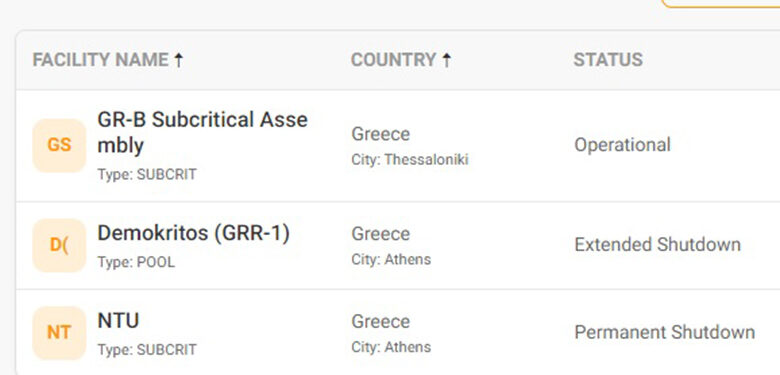Image resolution: width=780 pixels, height=375 pixels.
Task: Click City: Thessaloniki text
Action: tap(410, 160)
